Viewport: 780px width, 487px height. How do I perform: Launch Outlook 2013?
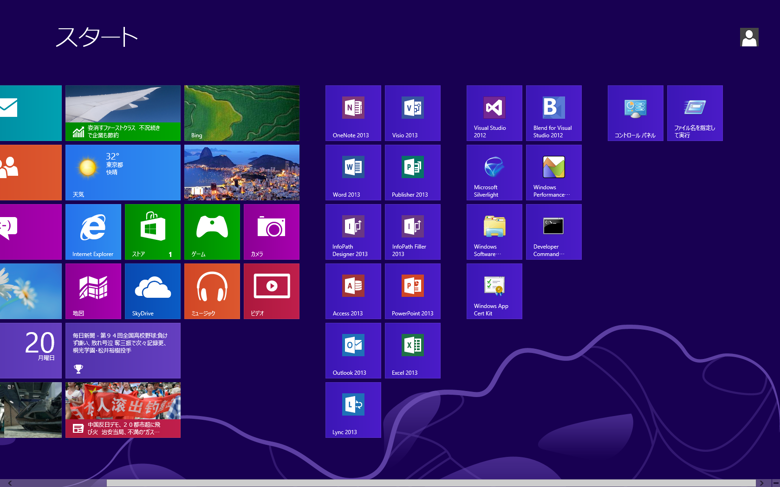tap(353, 351)
